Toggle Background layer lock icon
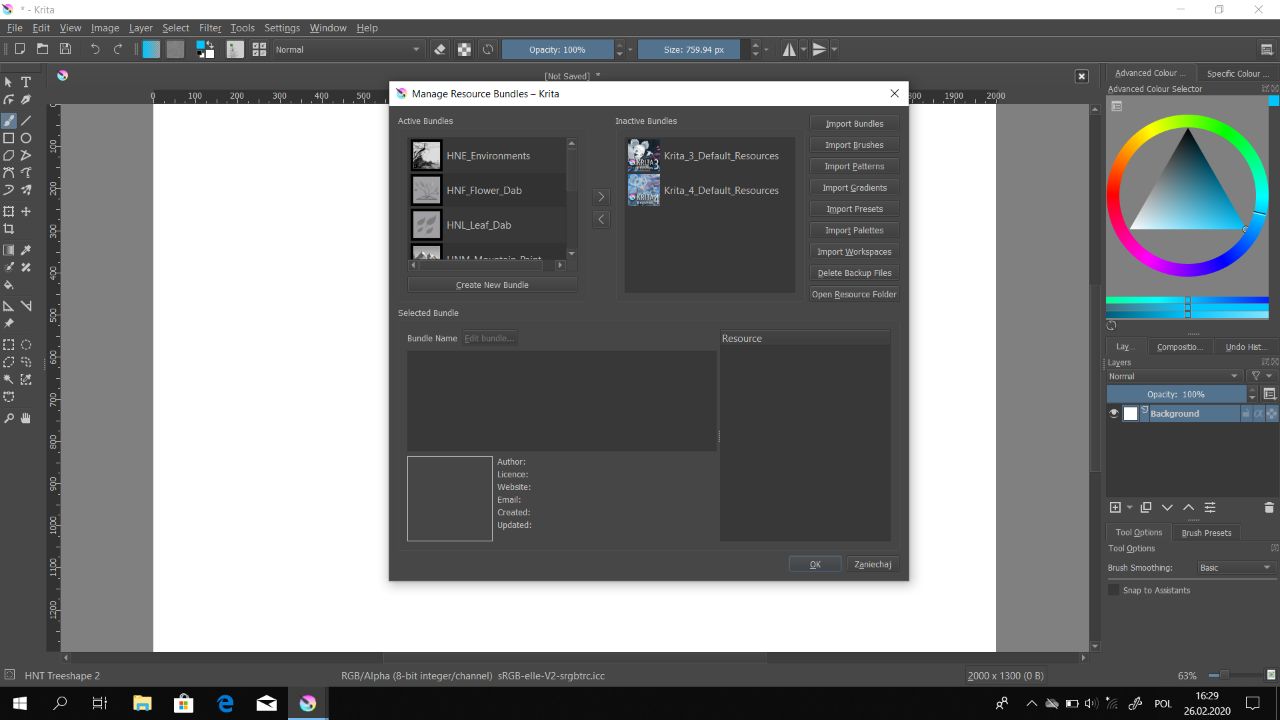Image resolution: width=1280 pixels, height=720 pixels. tap(1246, 413)
